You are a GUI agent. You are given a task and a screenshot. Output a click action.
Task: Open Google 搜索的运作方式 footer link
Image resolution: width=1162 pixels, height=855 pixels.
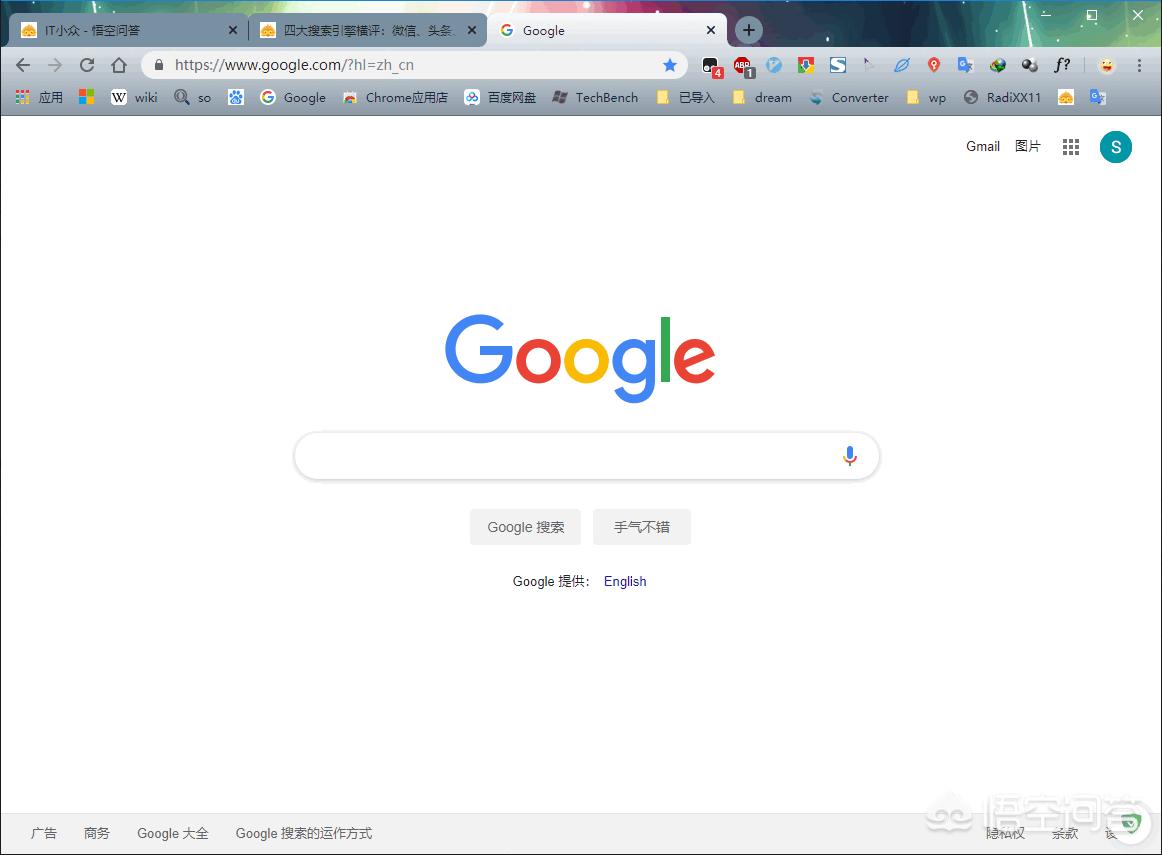click(304, 834)
